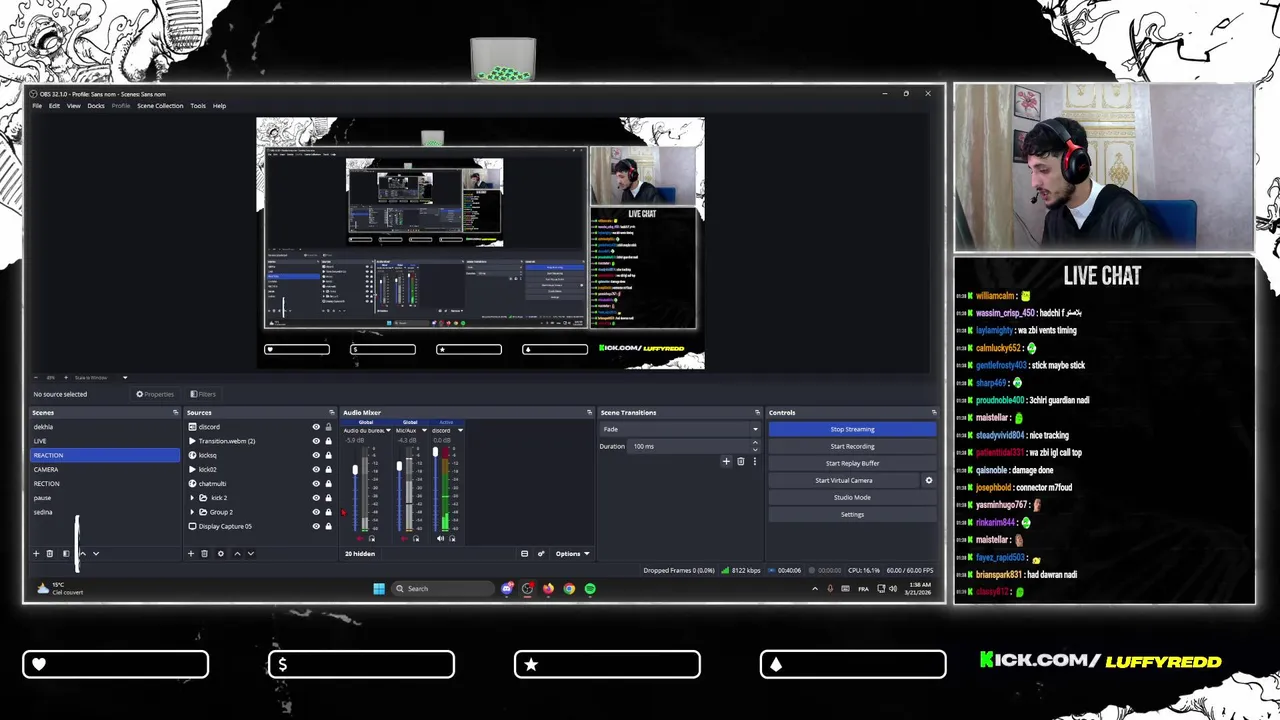Remove the selected scene using the trash icon
This screenshot has width=1280, height=720.
[x=50, y=553]
